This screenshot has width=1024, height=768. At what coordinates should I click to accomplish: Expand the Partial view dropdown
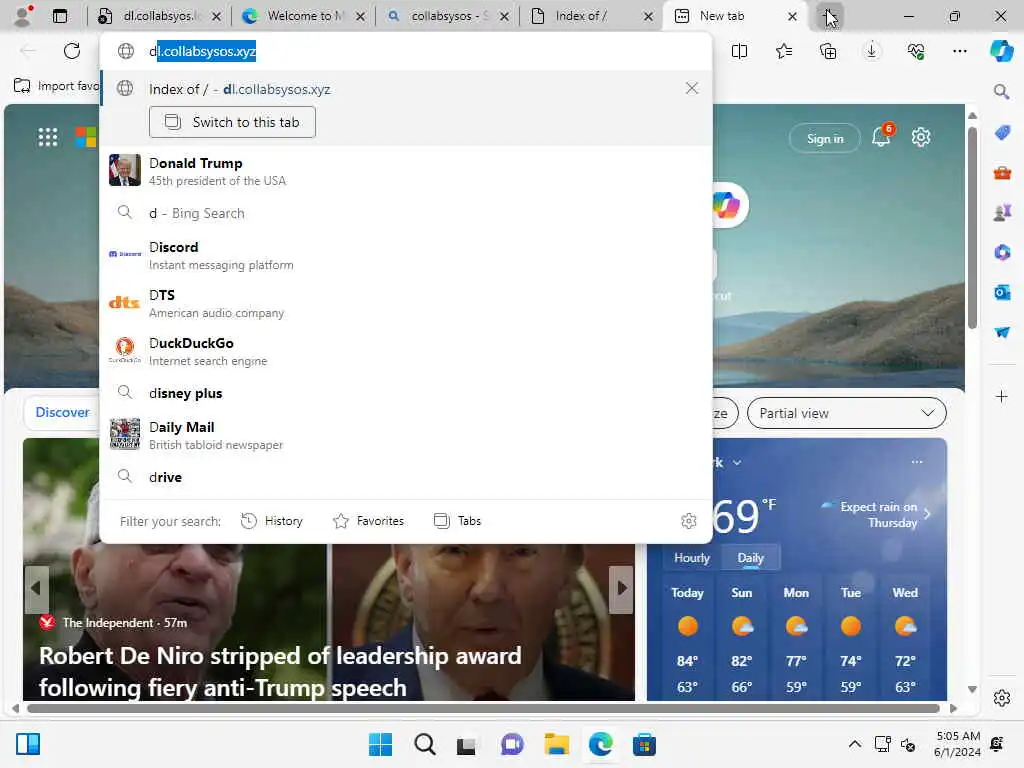tap(846, 413)
